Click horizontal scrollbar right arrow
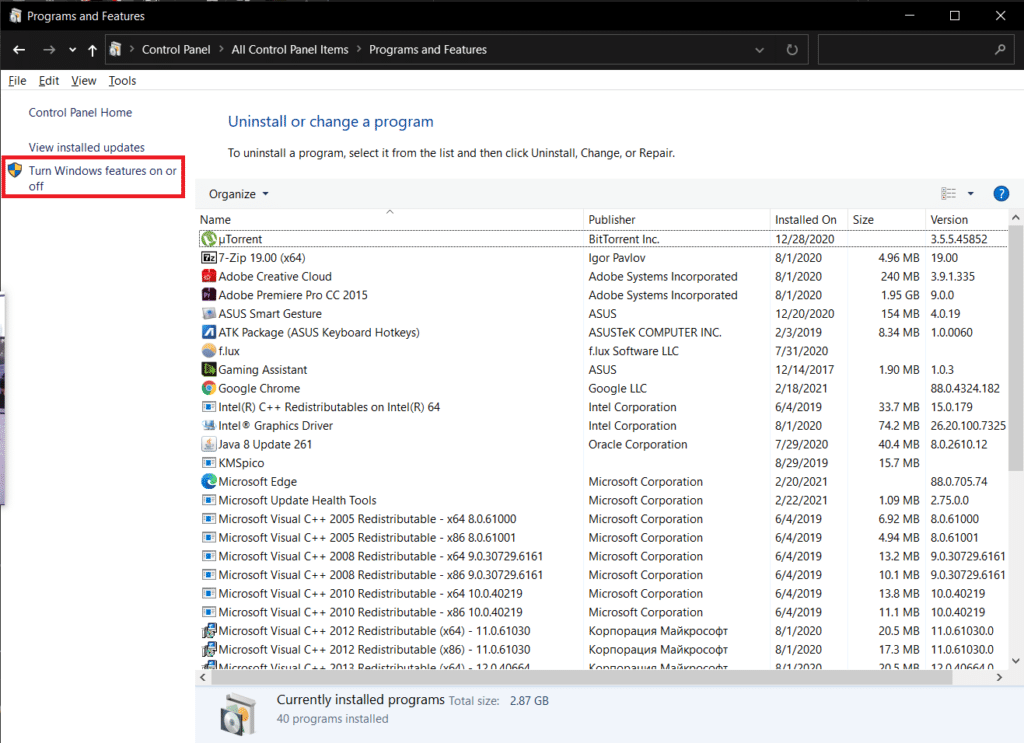The image size is (1024, 743). [x=999, y=678]
